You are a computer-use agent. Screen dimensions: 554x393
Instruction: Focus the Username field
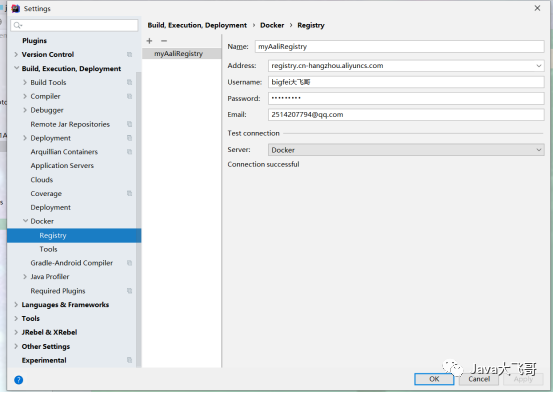(x=406, y=82)
